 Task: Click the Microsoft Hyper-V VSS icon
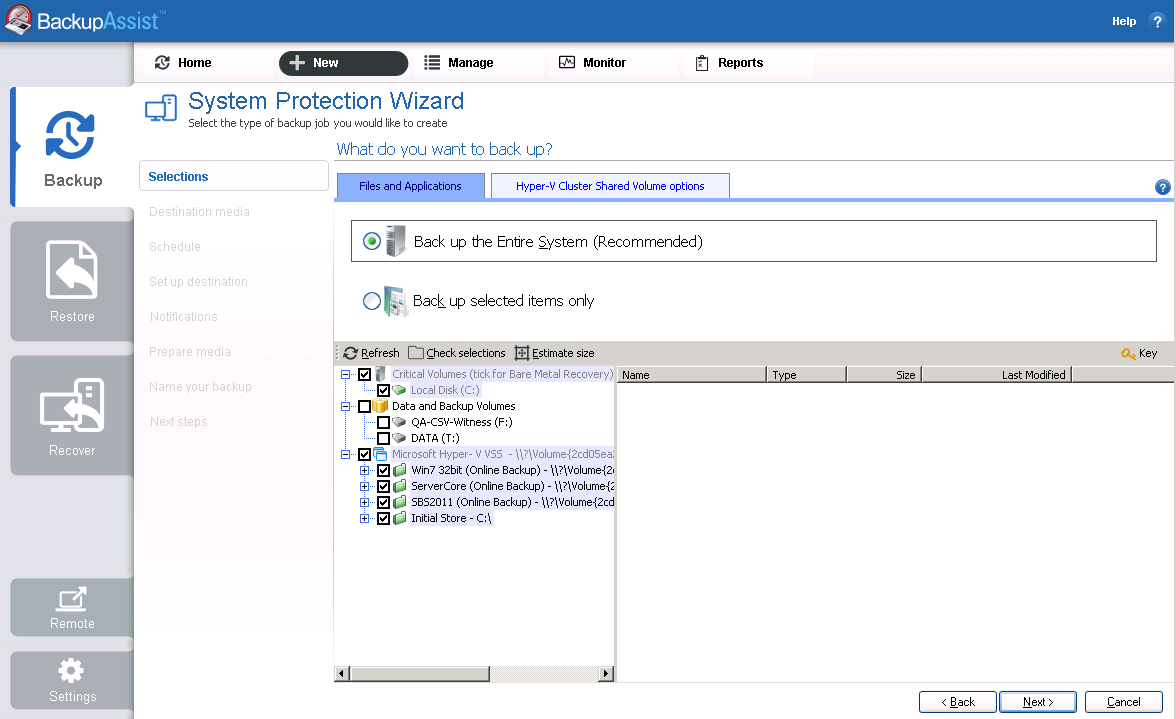tap(381, 454)
